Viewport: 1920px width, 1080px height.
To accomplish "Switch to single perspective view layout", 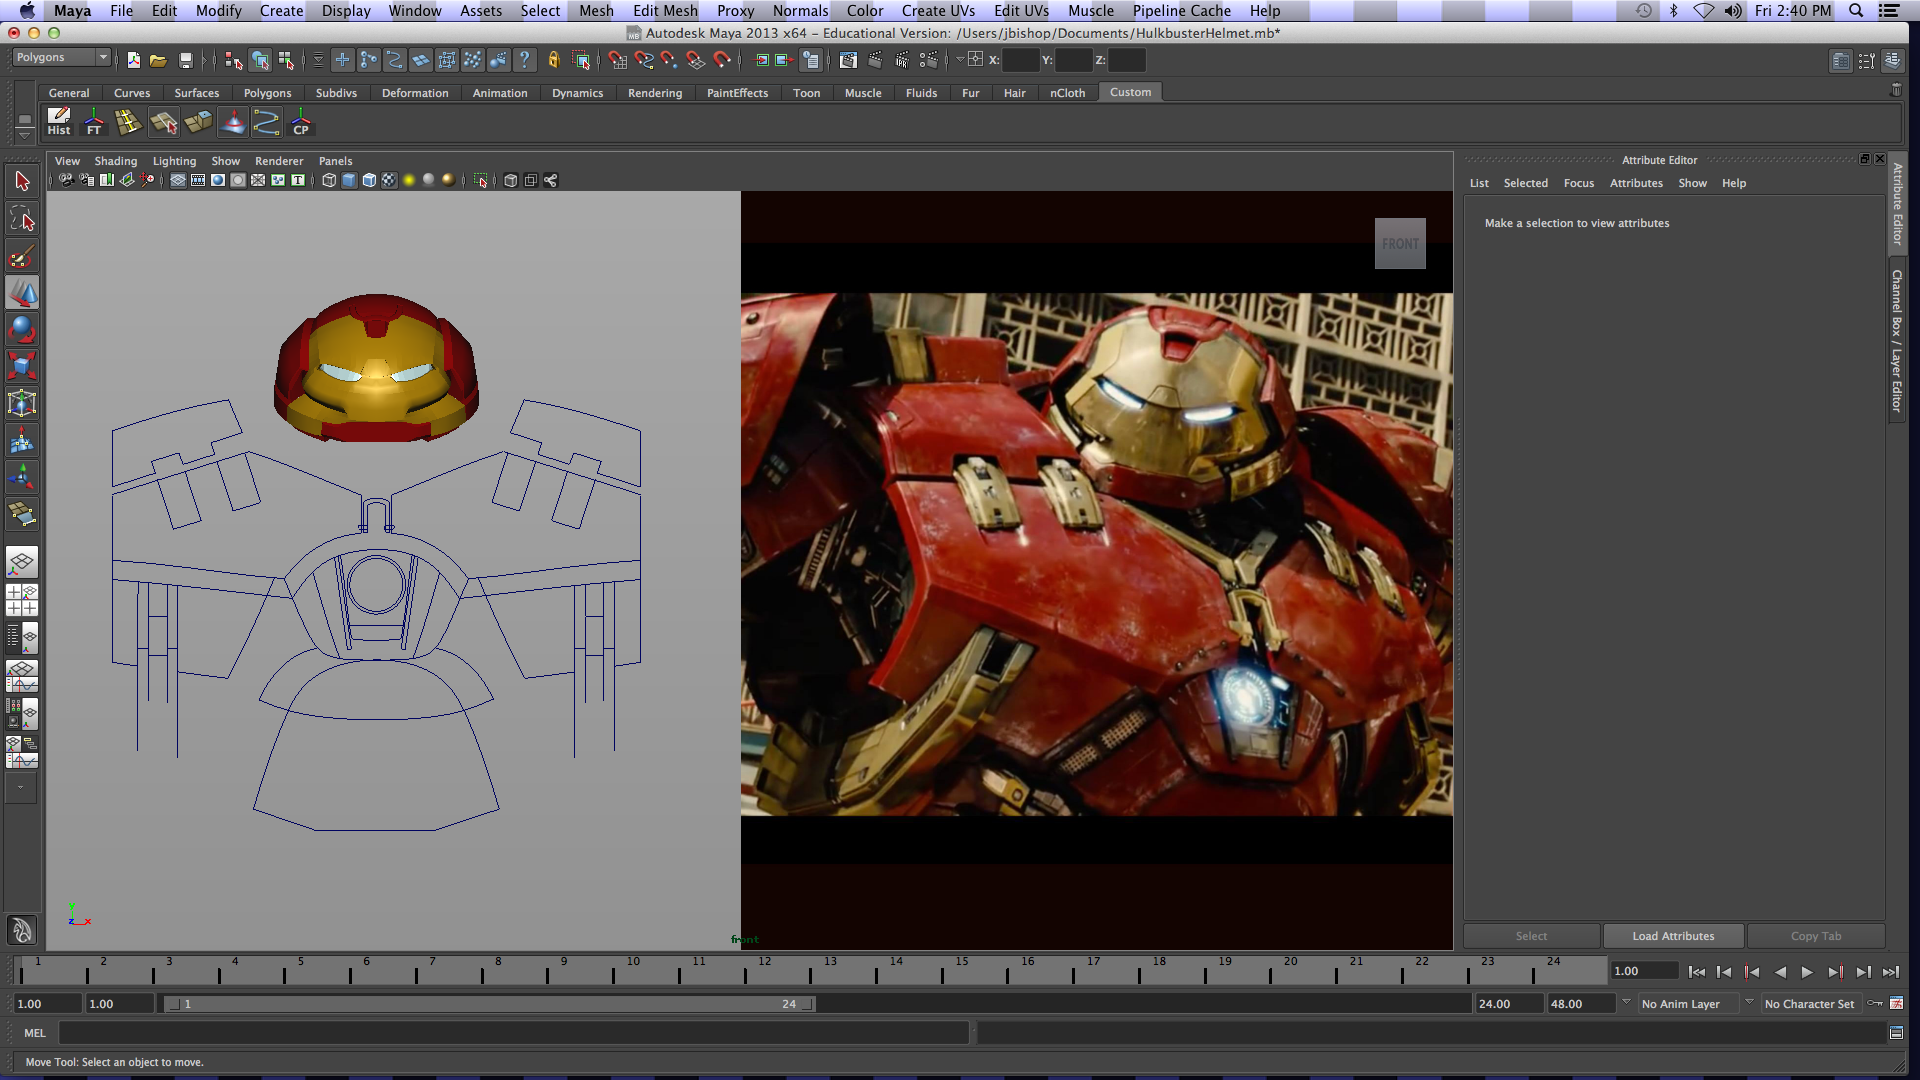I will [x=22, y=562].
